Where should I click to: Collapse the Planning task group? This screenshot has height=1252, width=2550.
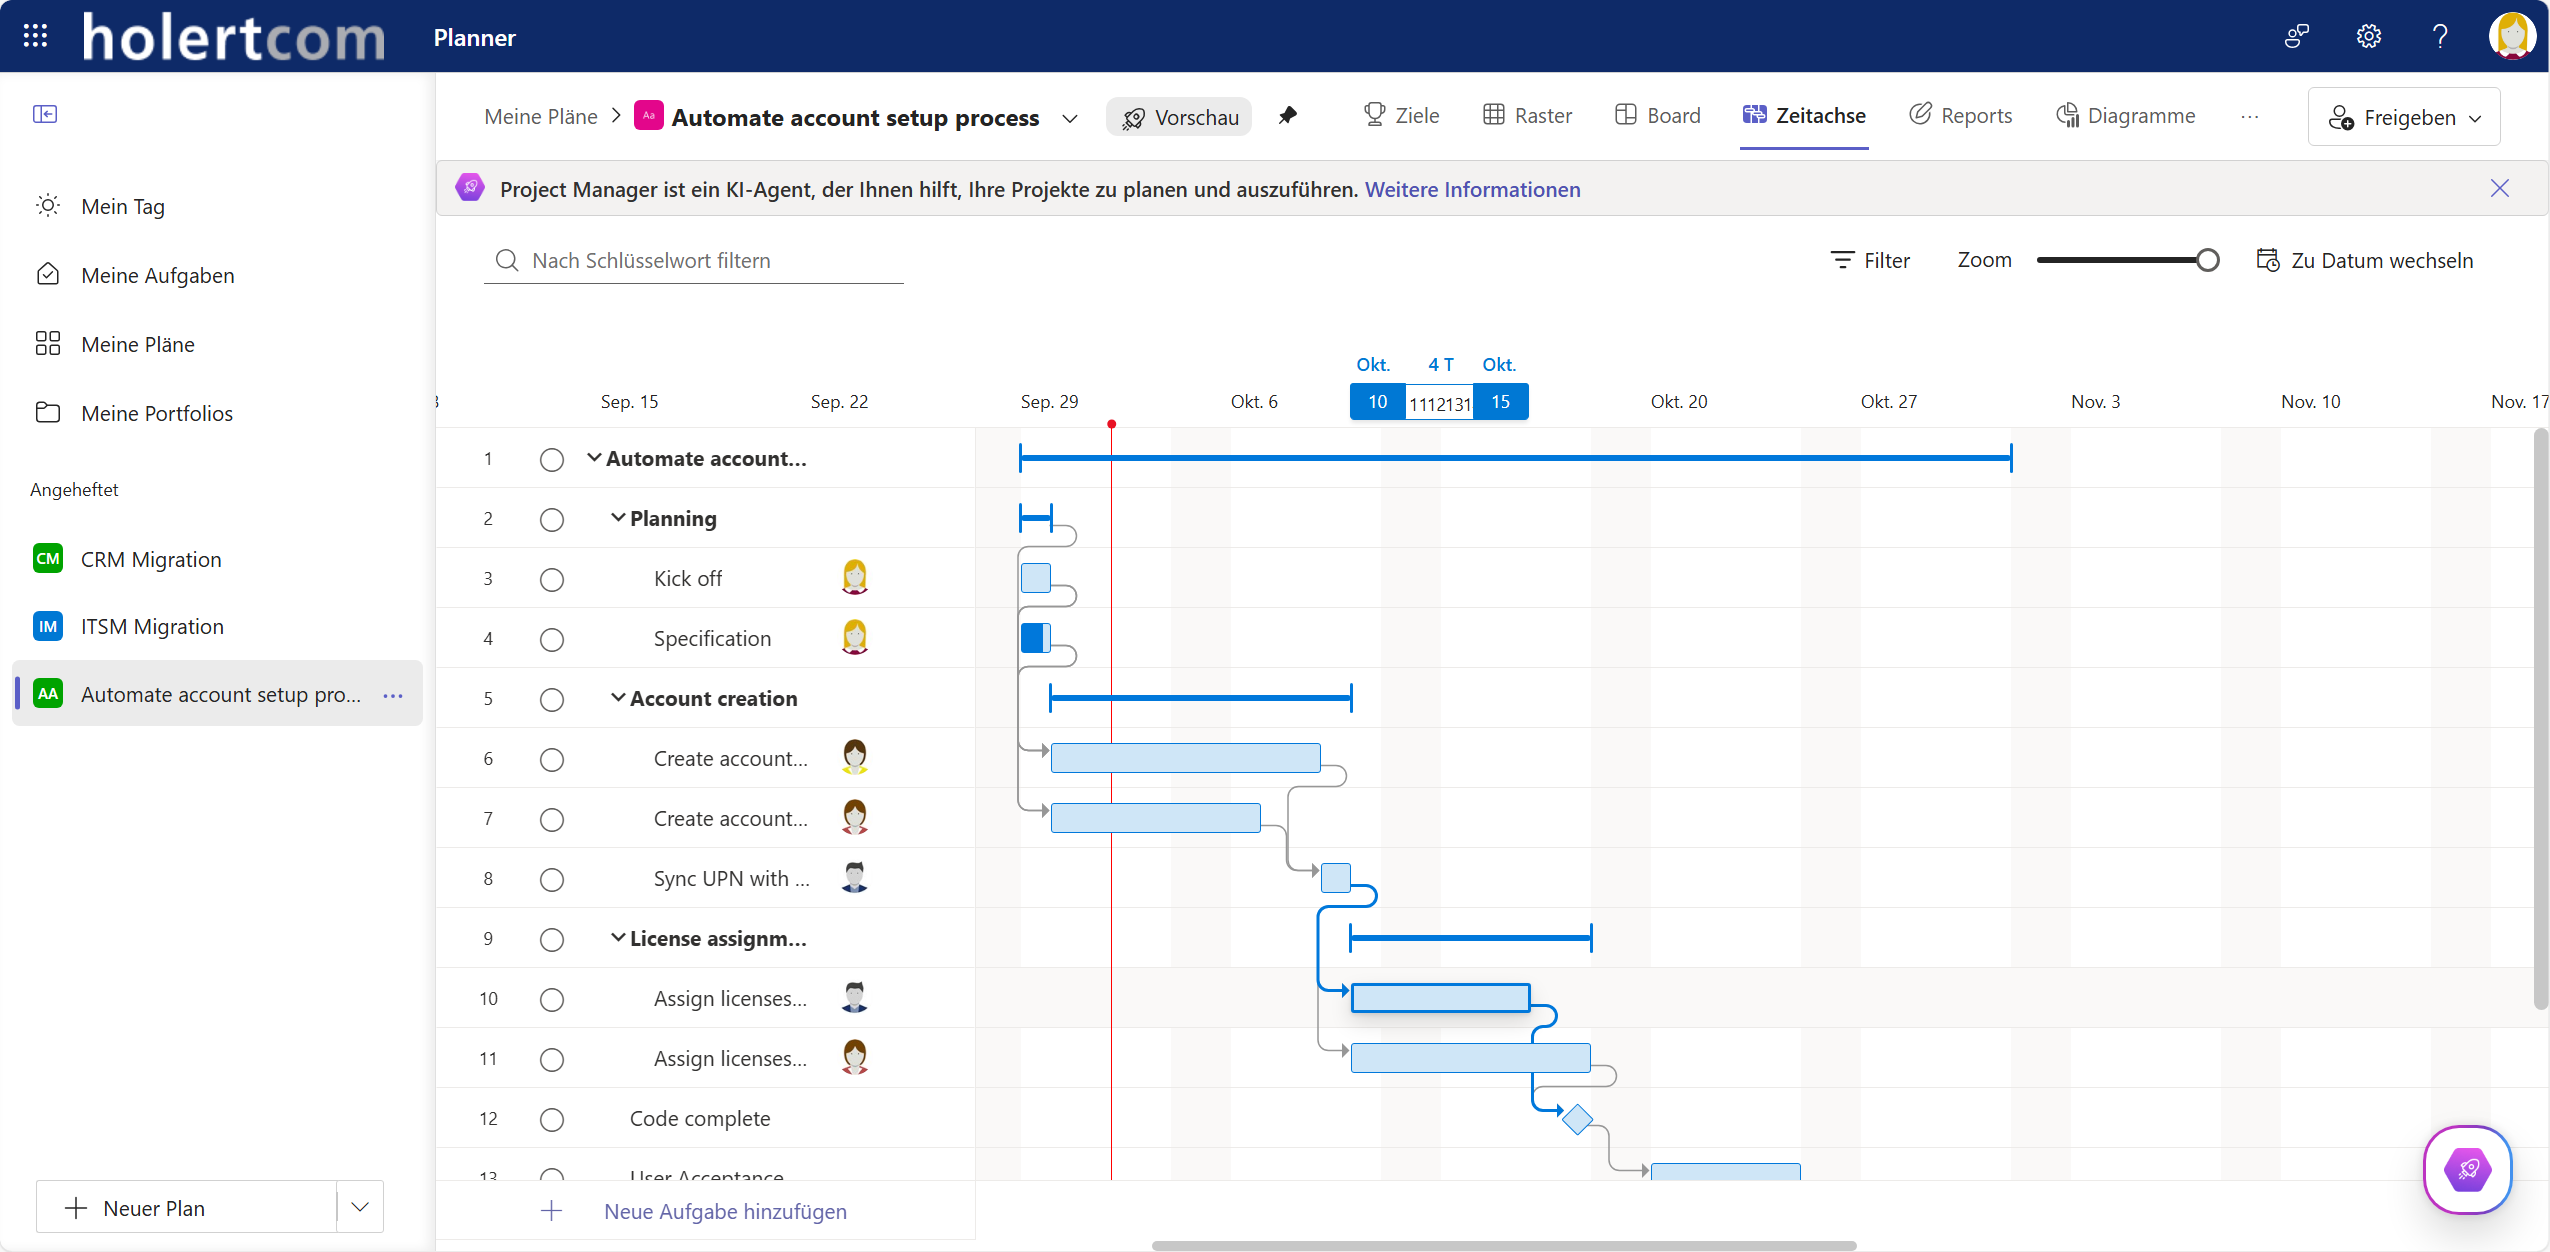pos(618,518)
